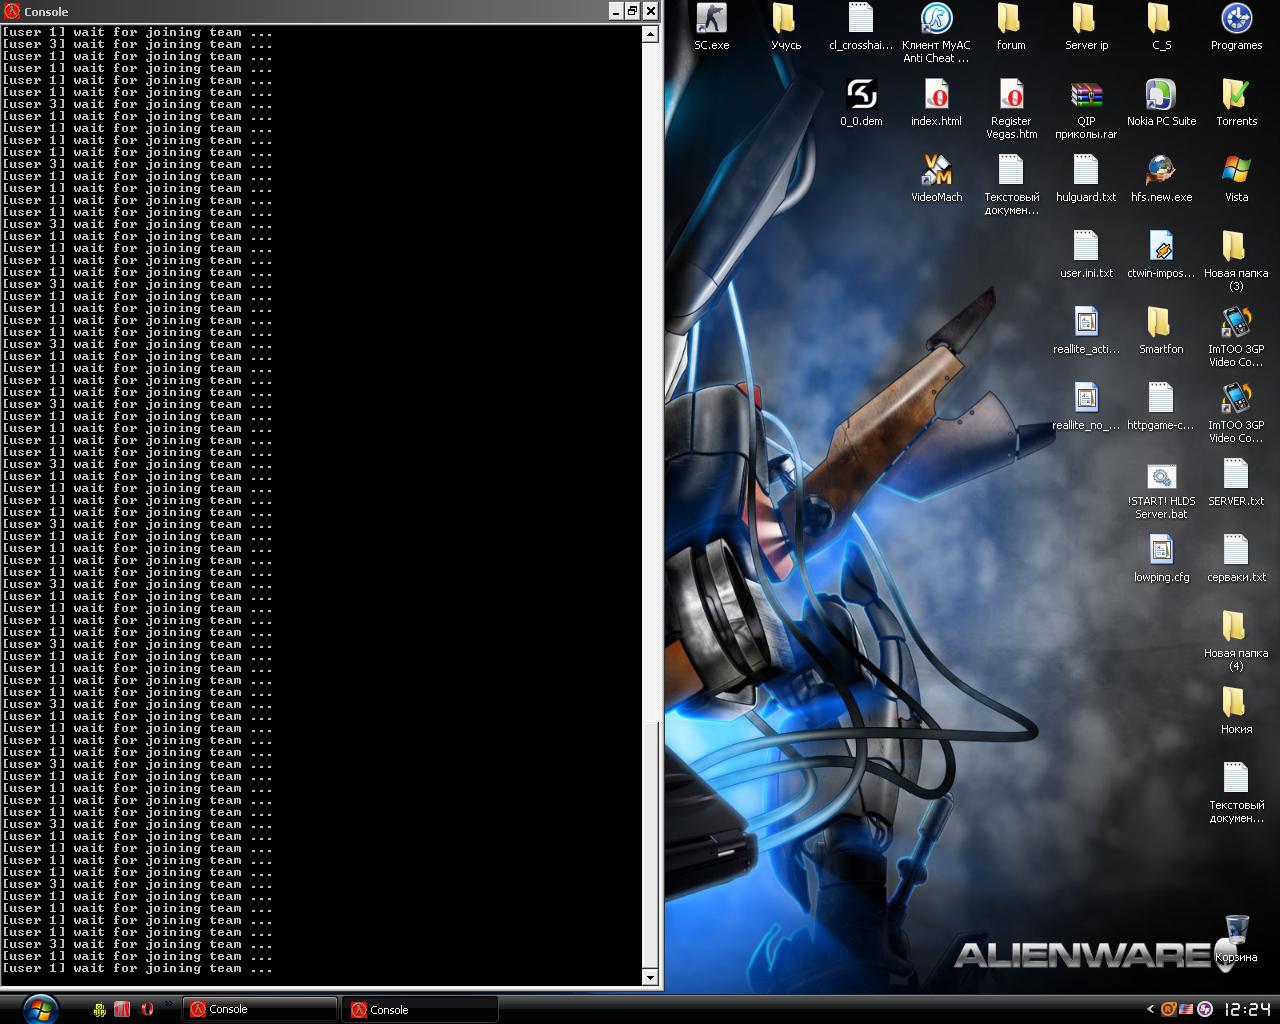Click the Console scrollbar up arrow

(x=650, y=34)
